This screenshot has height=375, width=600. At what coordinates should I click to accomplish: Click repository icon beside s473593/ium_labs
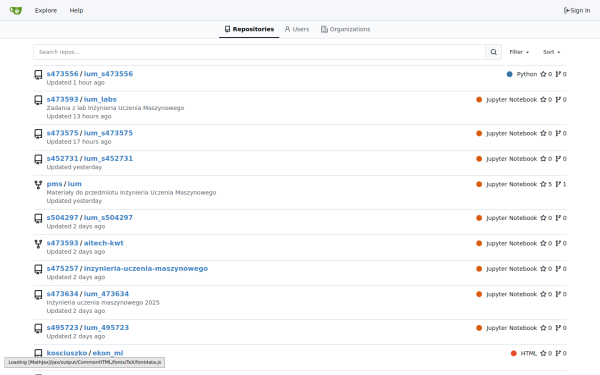coord(38,100)
